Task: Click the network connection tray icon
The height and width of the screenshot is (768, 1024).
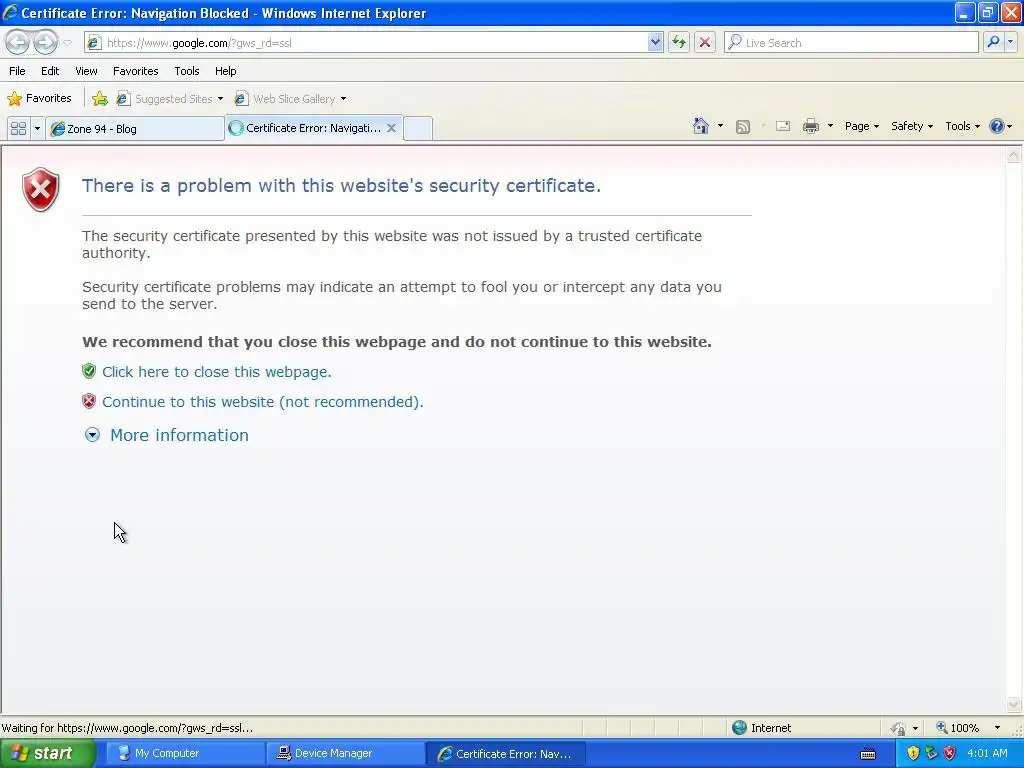Action: (x=931, y=754)
